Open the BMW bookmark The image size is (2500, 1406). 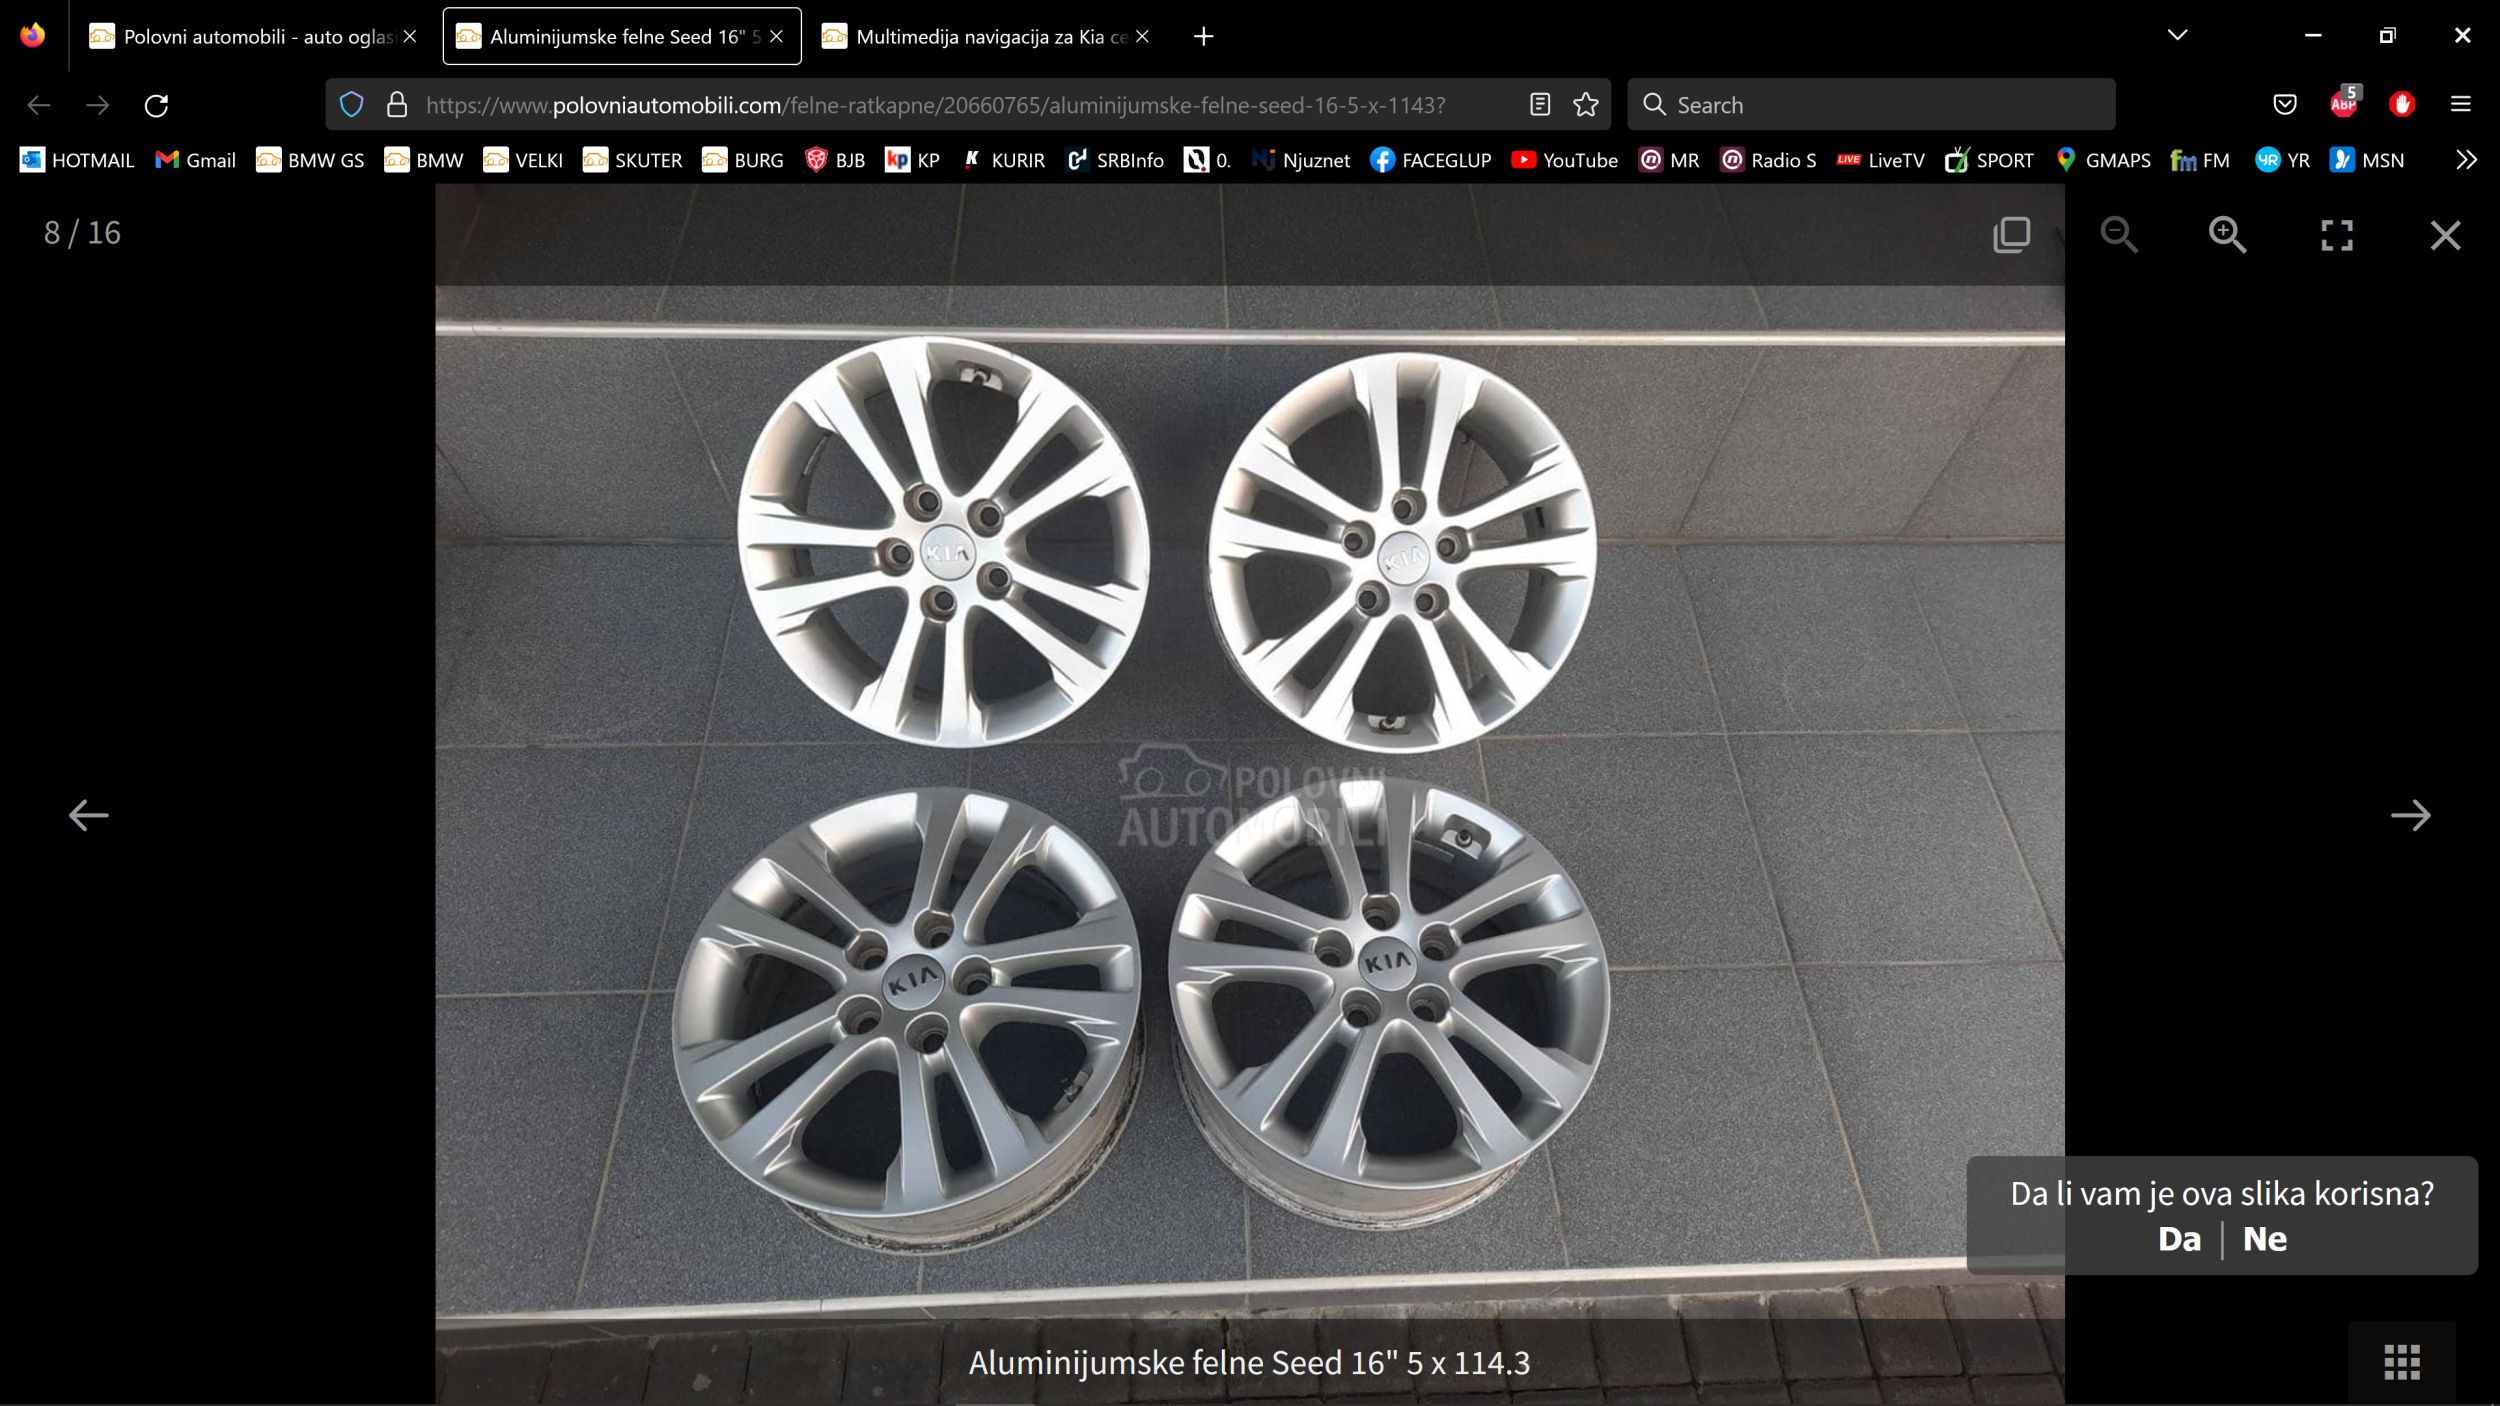[424, 160]
